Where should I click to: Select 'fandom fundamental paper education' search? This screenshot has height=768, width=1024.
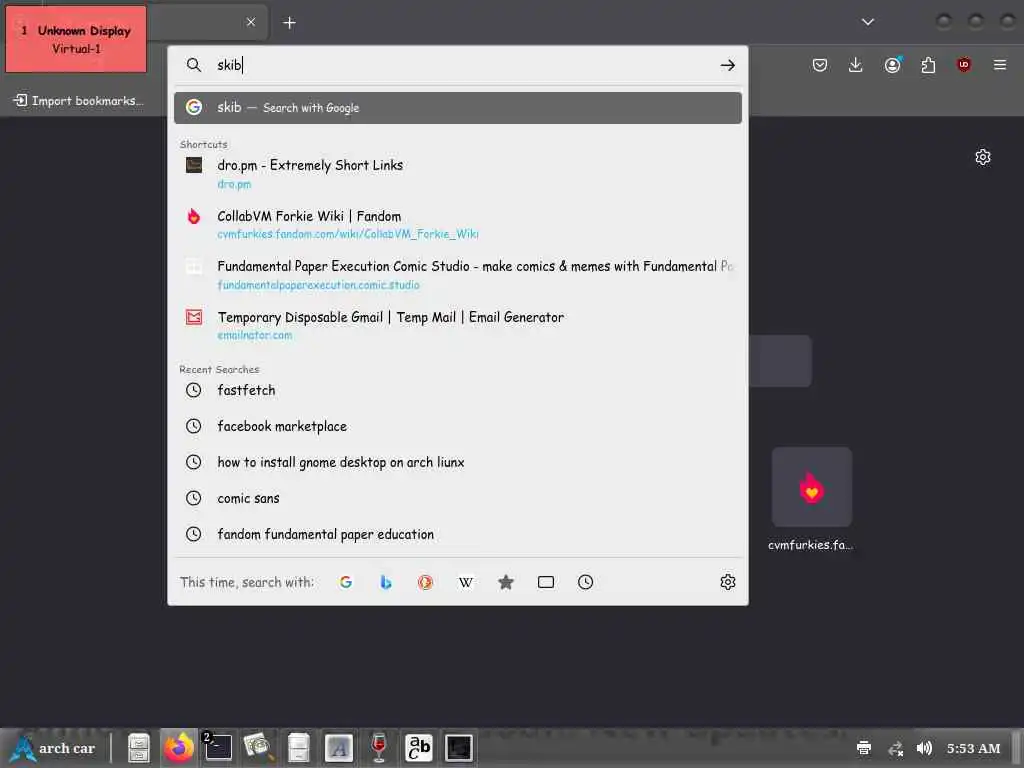click(458, 534)
